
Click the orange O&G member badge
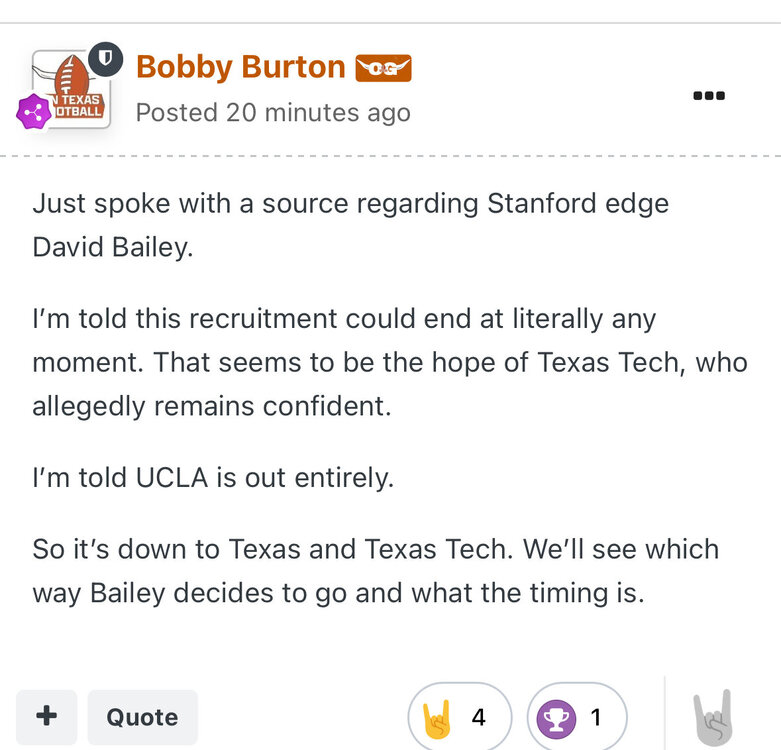383,68
